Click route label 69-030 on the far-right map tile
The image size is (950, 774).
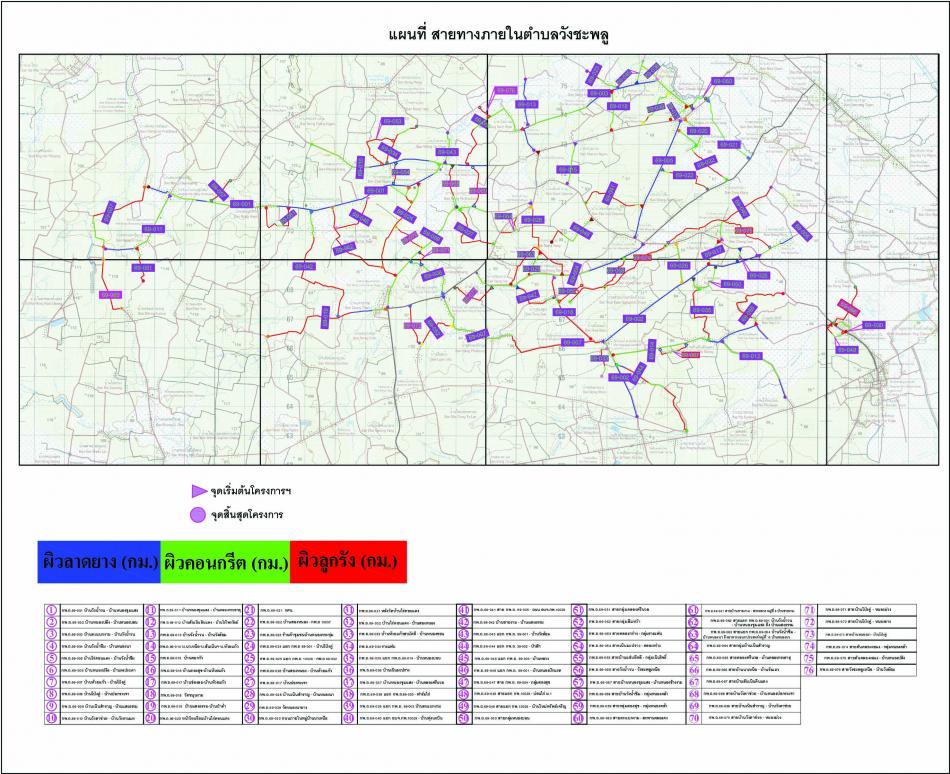point(873,325)
